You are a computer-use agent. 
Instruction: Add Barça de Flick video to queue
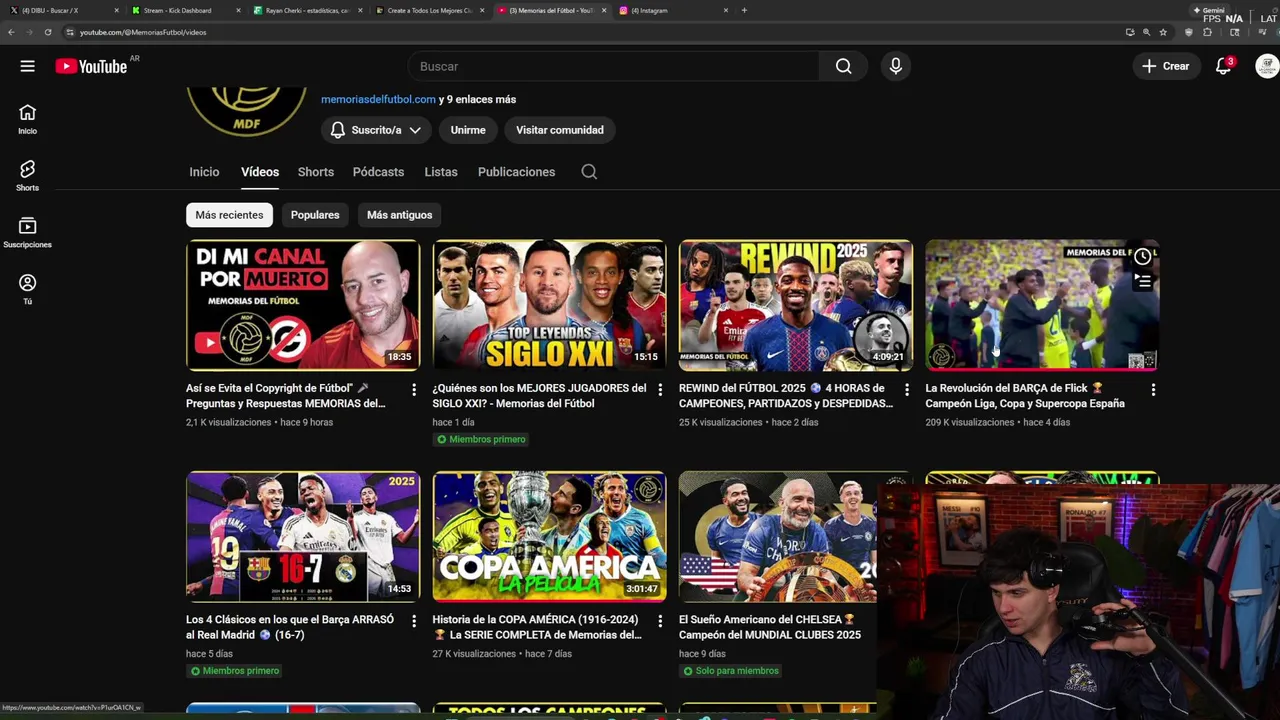[x=1142, y=282]
